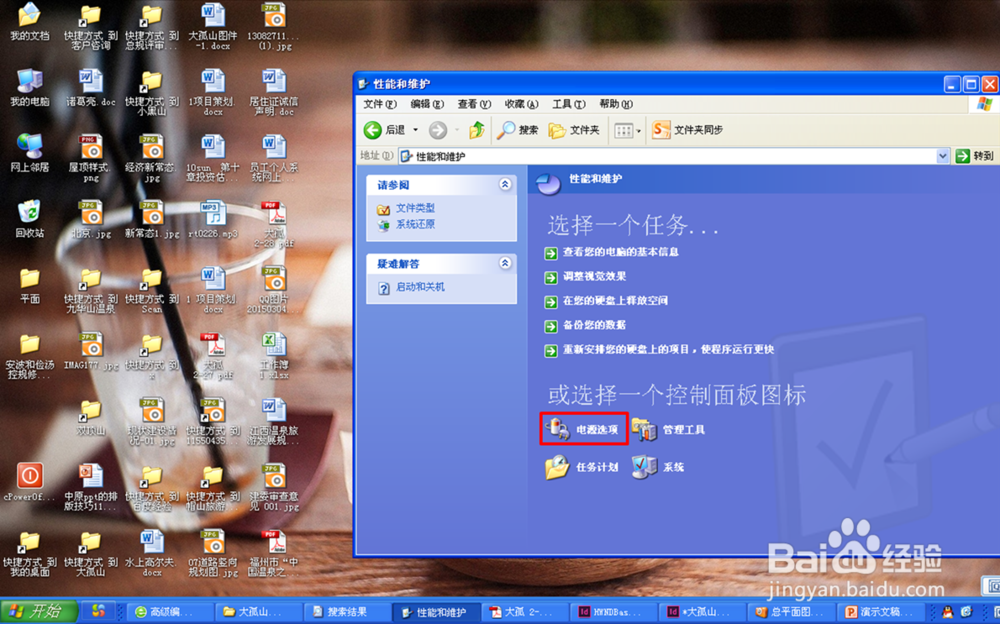
Task: Select 我的文档 desktop icon
Action: 29,22
